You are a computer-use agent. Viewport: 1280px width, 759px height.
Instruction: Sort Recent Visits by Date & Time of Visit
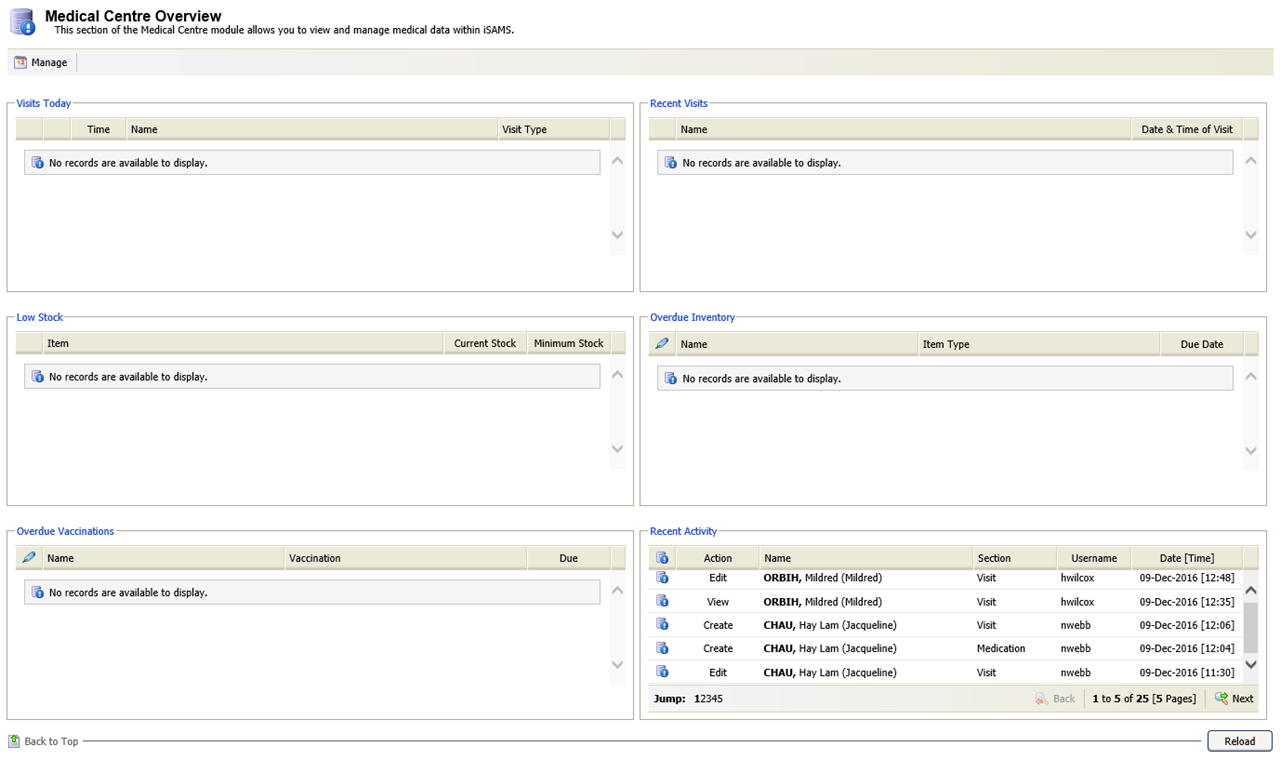tap(1186, 129)
